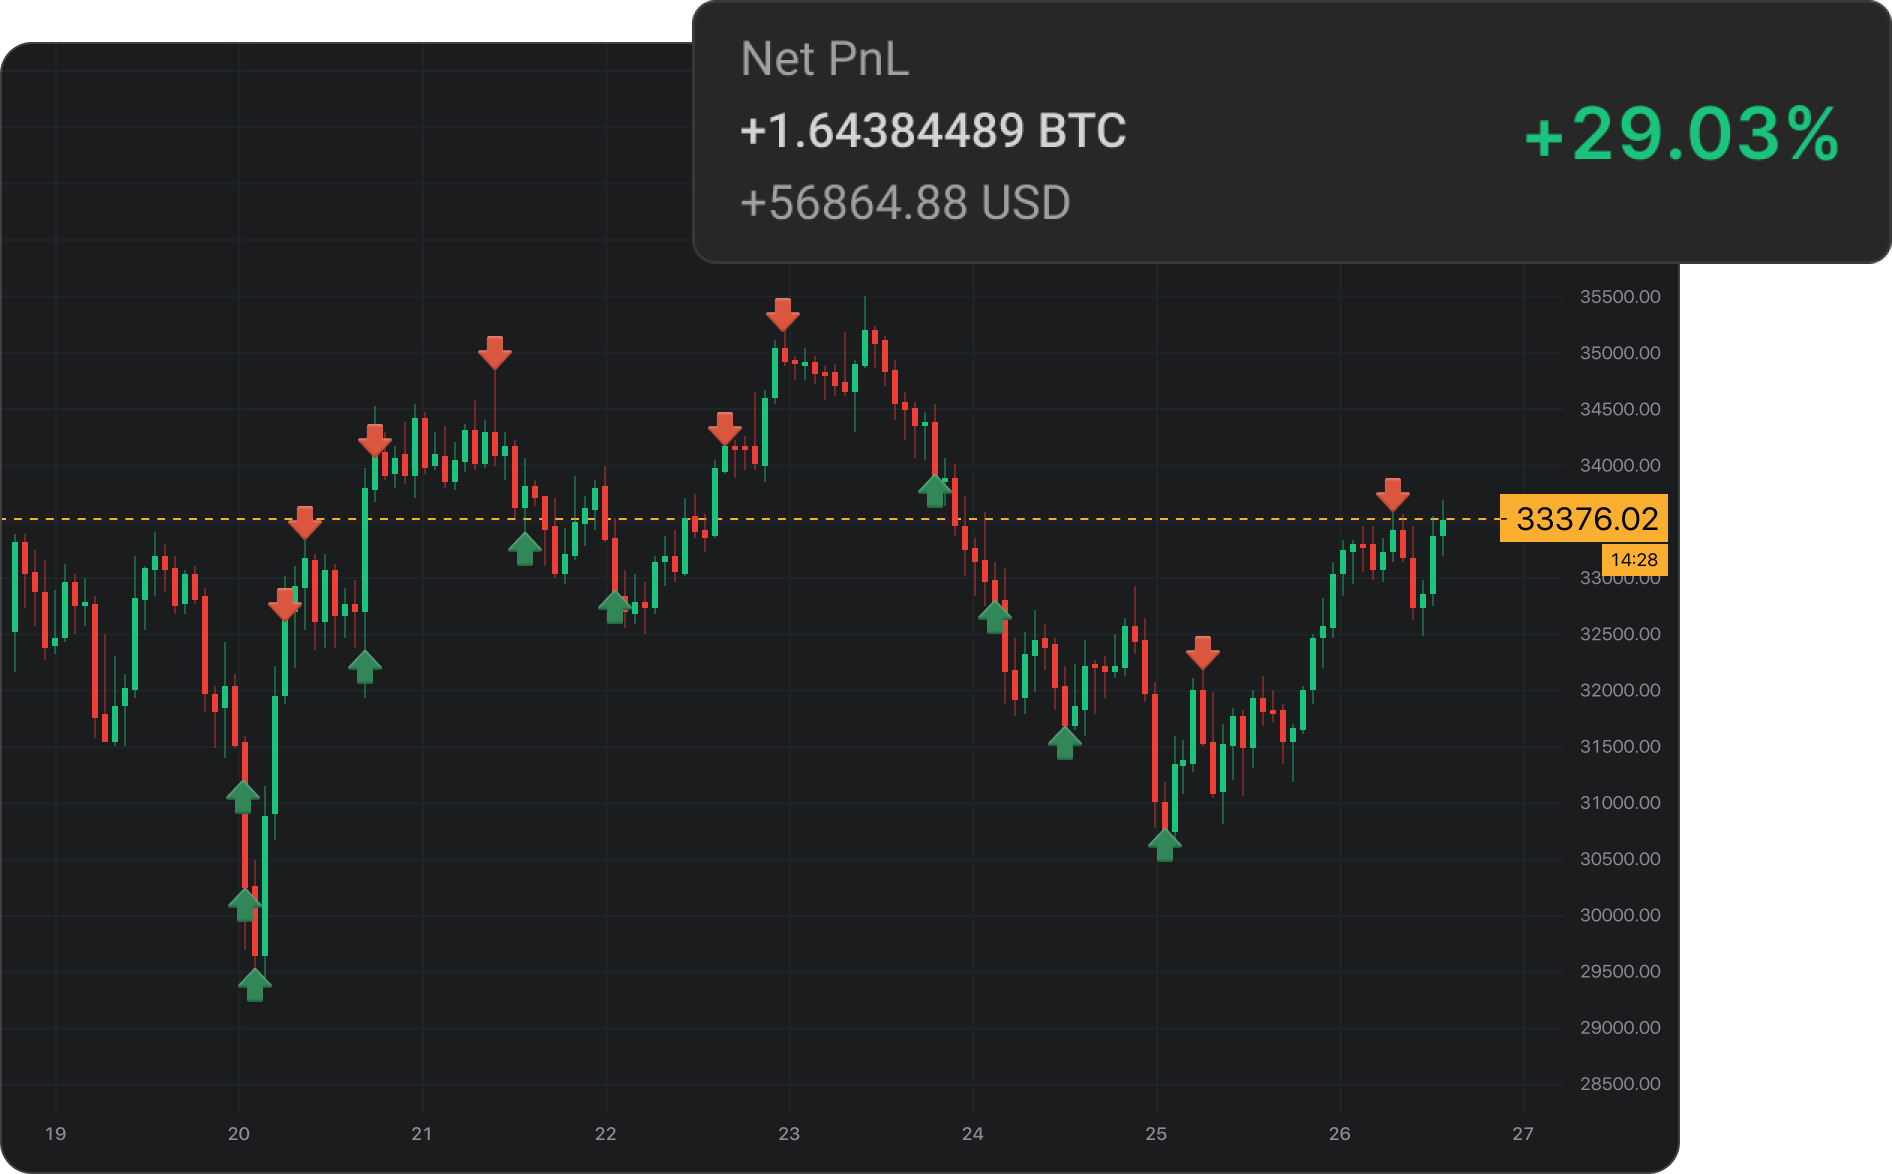Click the sell arrow near 34200 before day 21

tap(375, 440)
